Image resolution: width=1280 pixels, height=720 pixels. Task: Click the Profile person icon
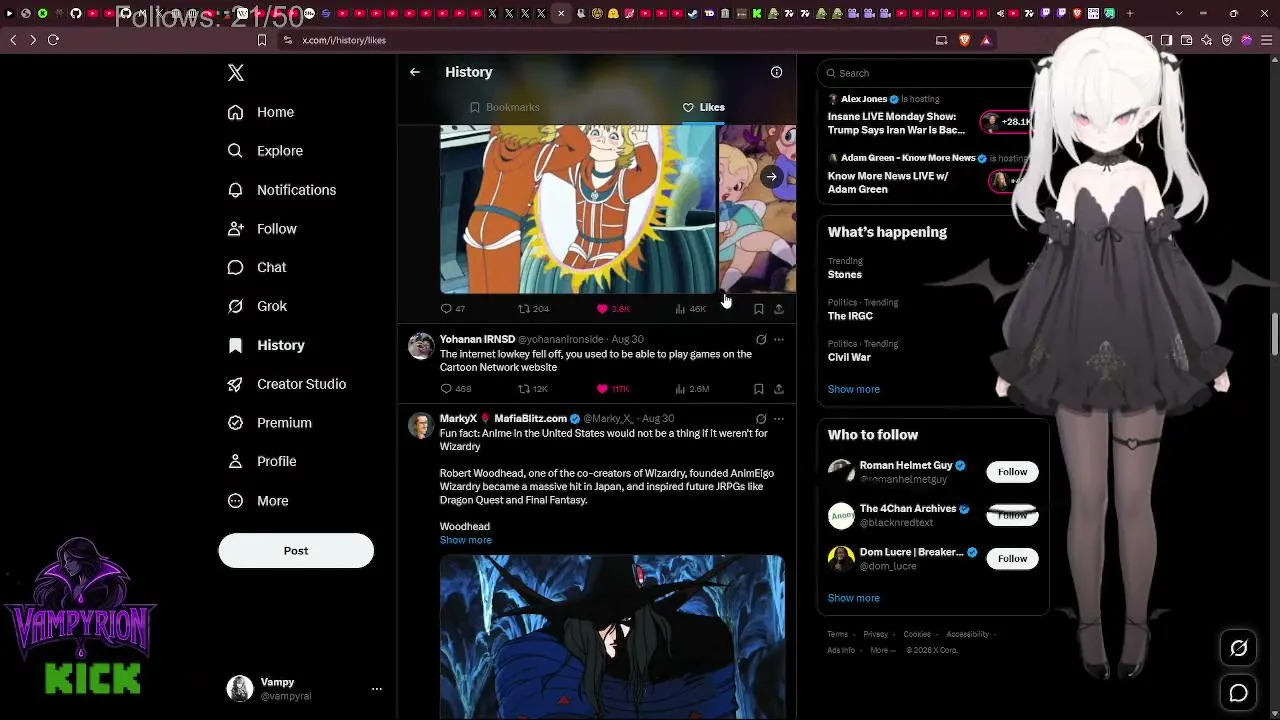236,462
